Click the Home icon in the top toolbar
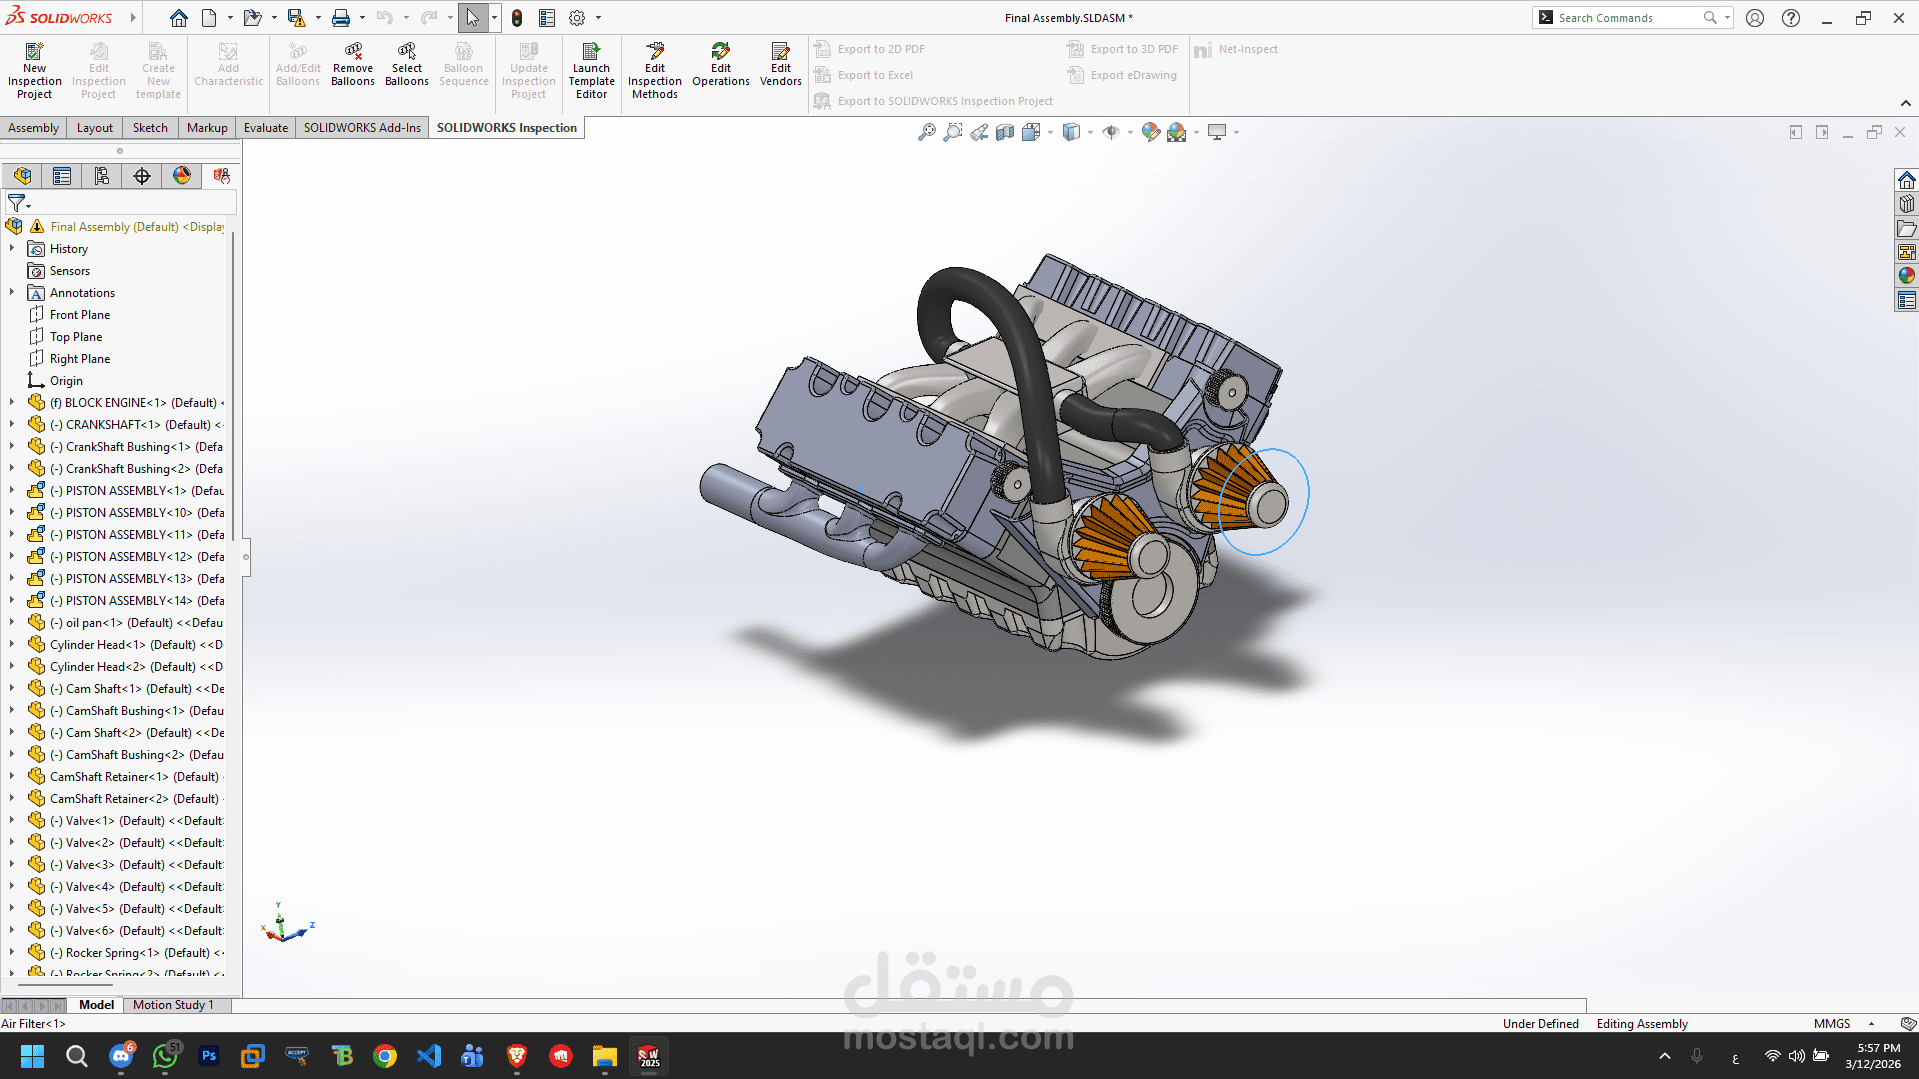 179,18
